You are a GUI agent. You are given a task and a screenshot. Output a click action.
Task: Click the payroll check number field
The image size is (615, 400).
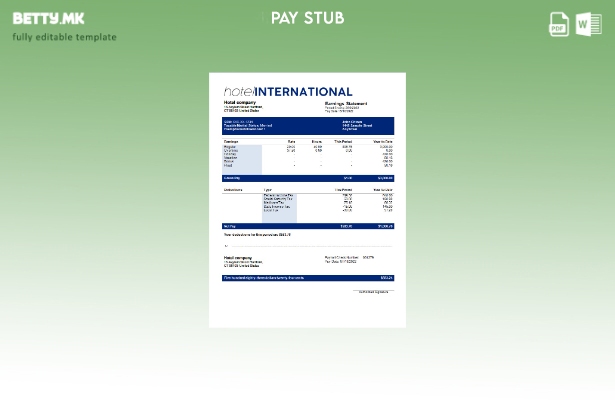[349, 257]
